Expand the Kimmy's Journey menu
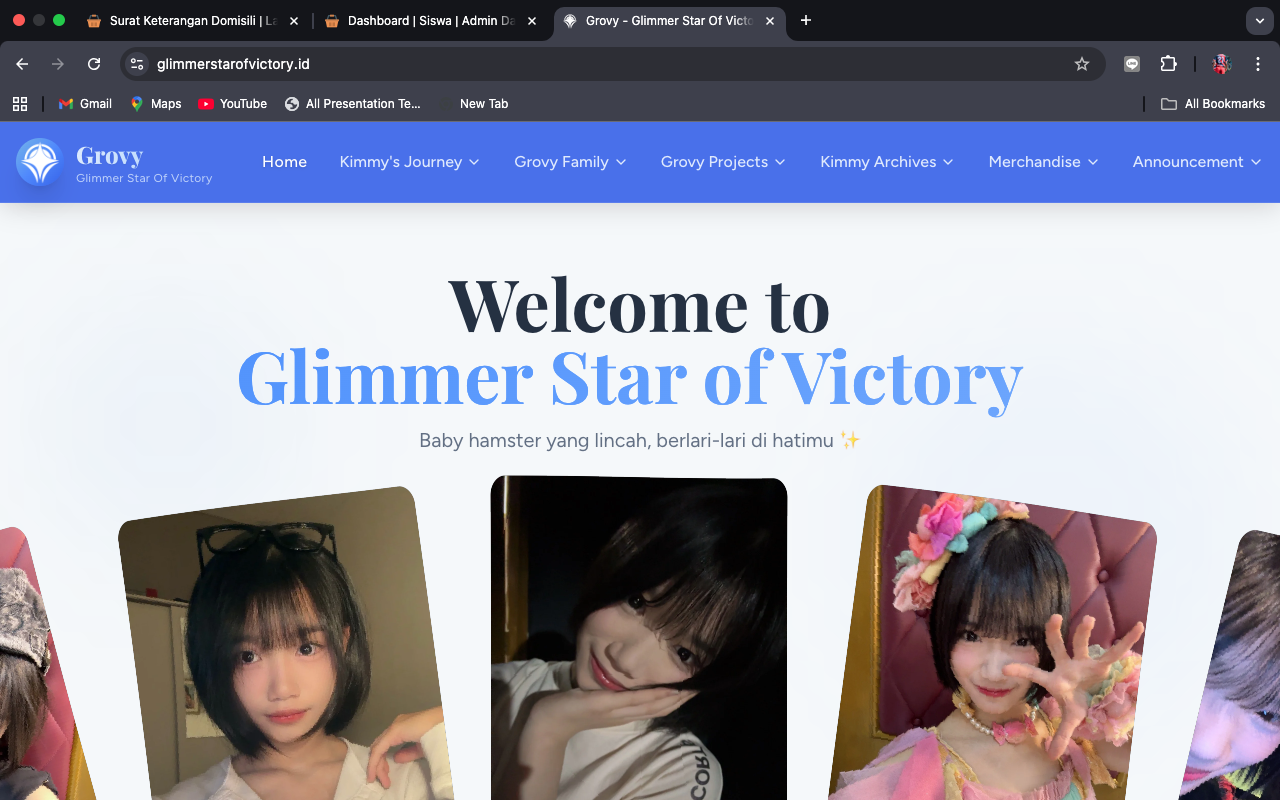 [x=410, y=162]
